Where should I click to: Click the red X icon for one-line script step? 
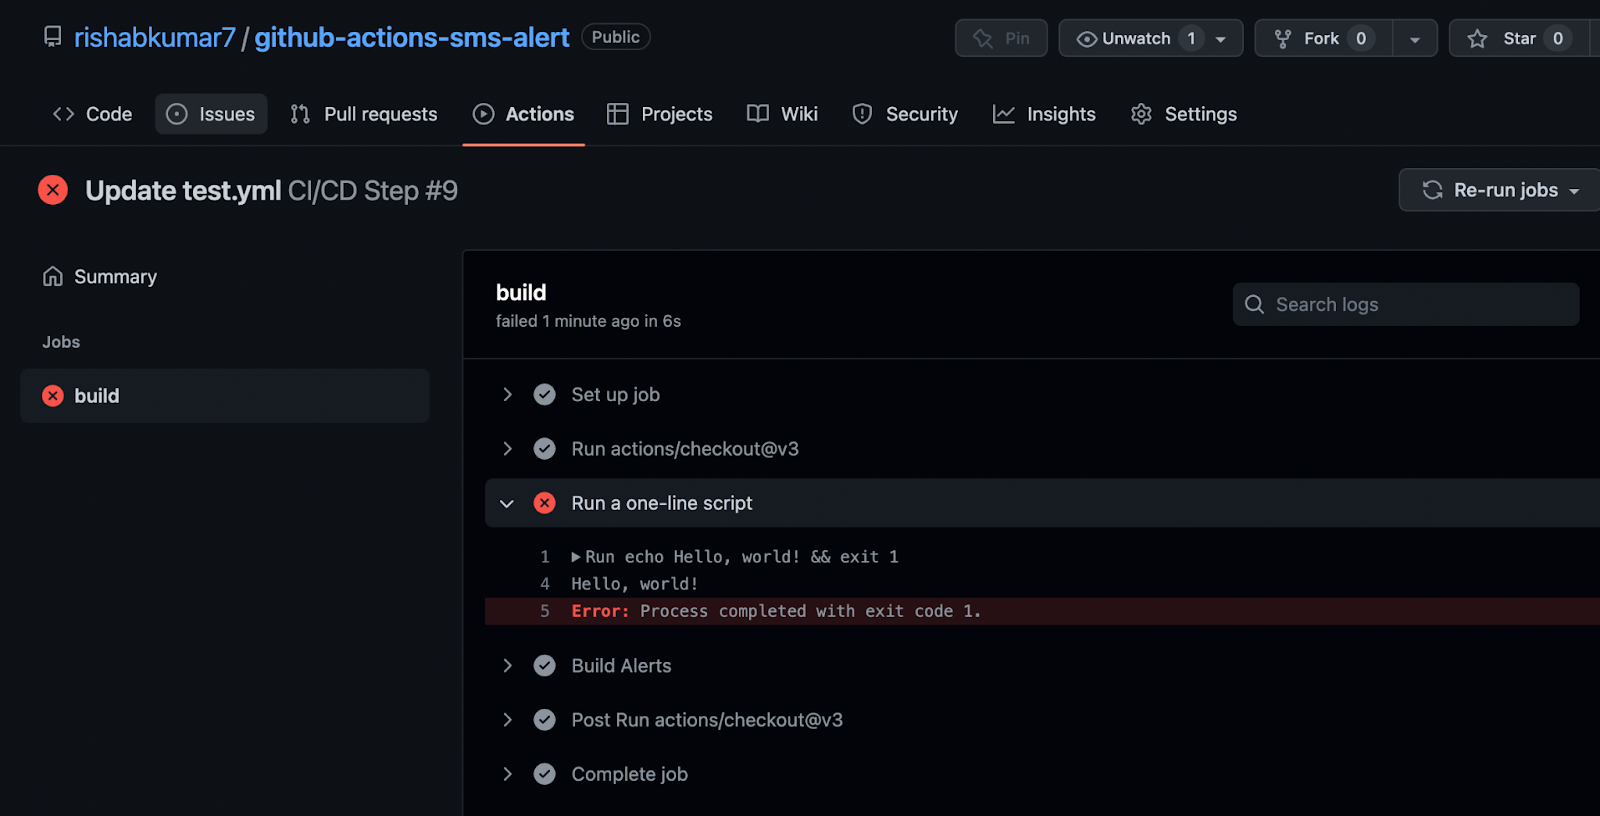(544, 503)
